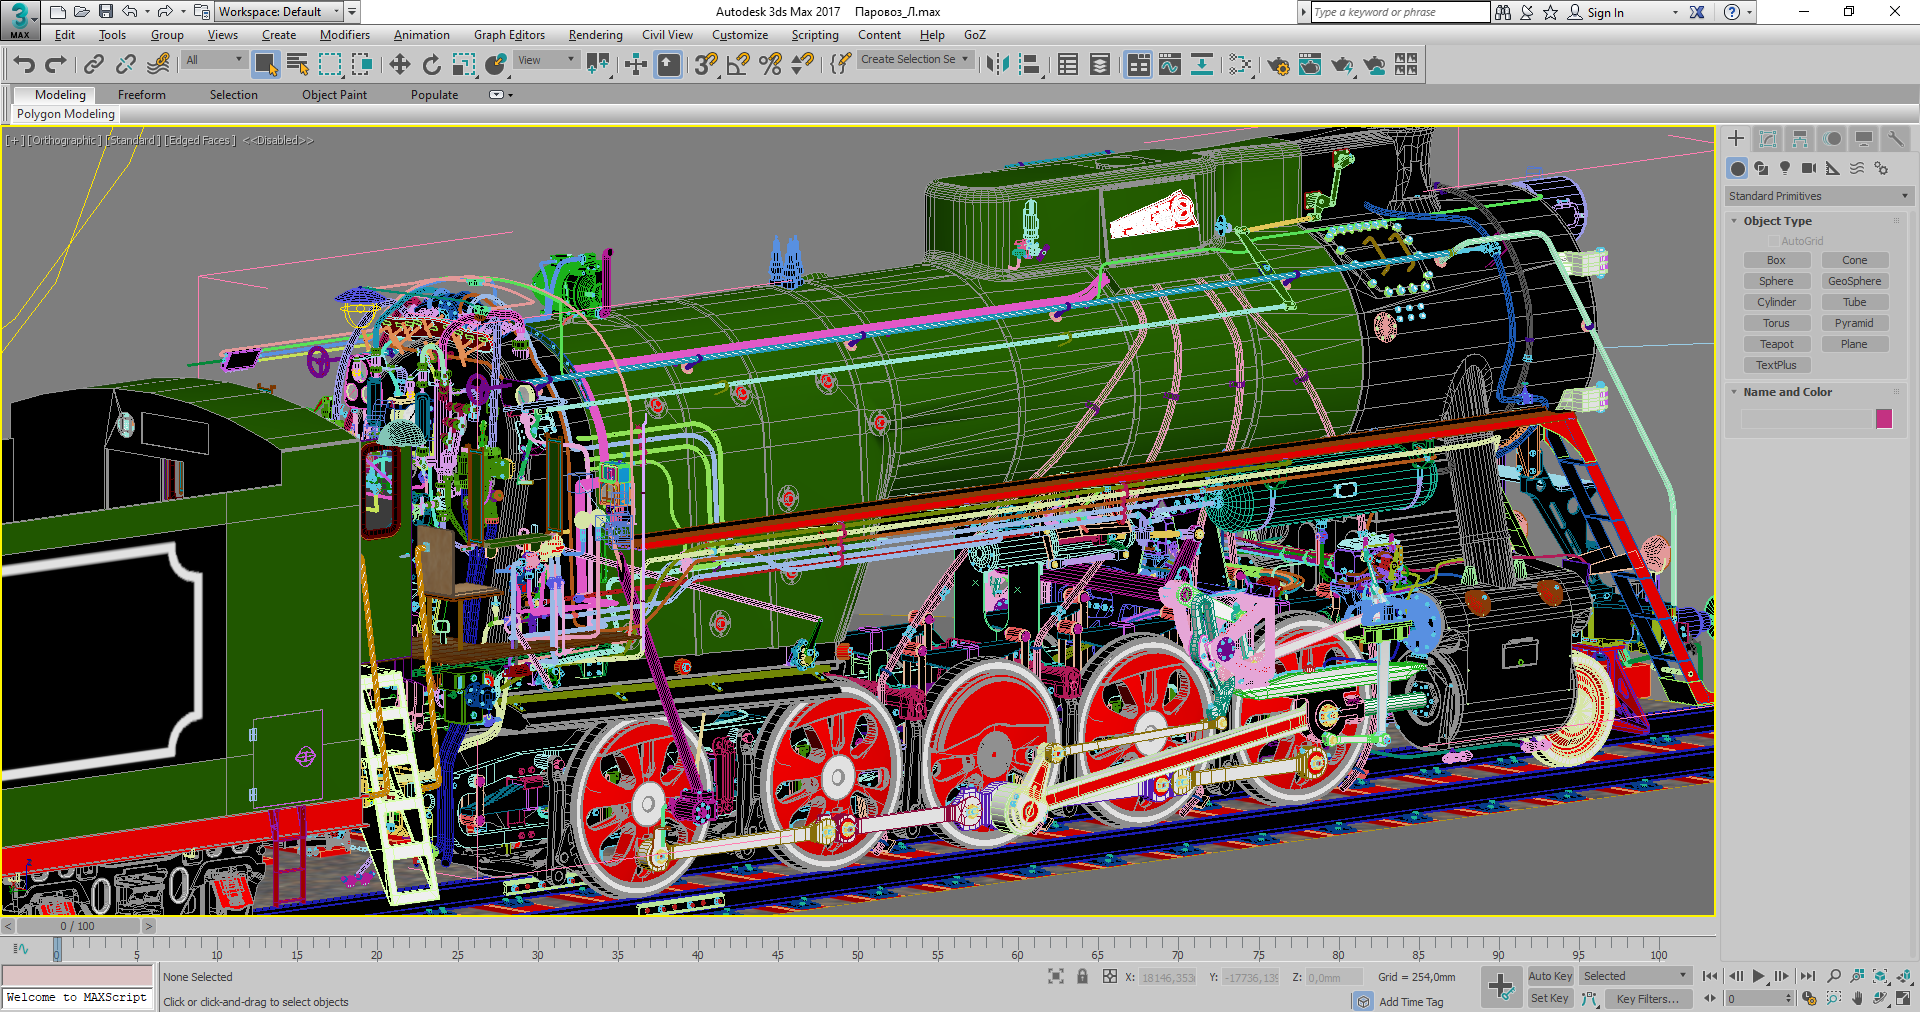Click the object name input field
The width and height of the screenshot is (1920, 1012).
(x=1806, y=419)
